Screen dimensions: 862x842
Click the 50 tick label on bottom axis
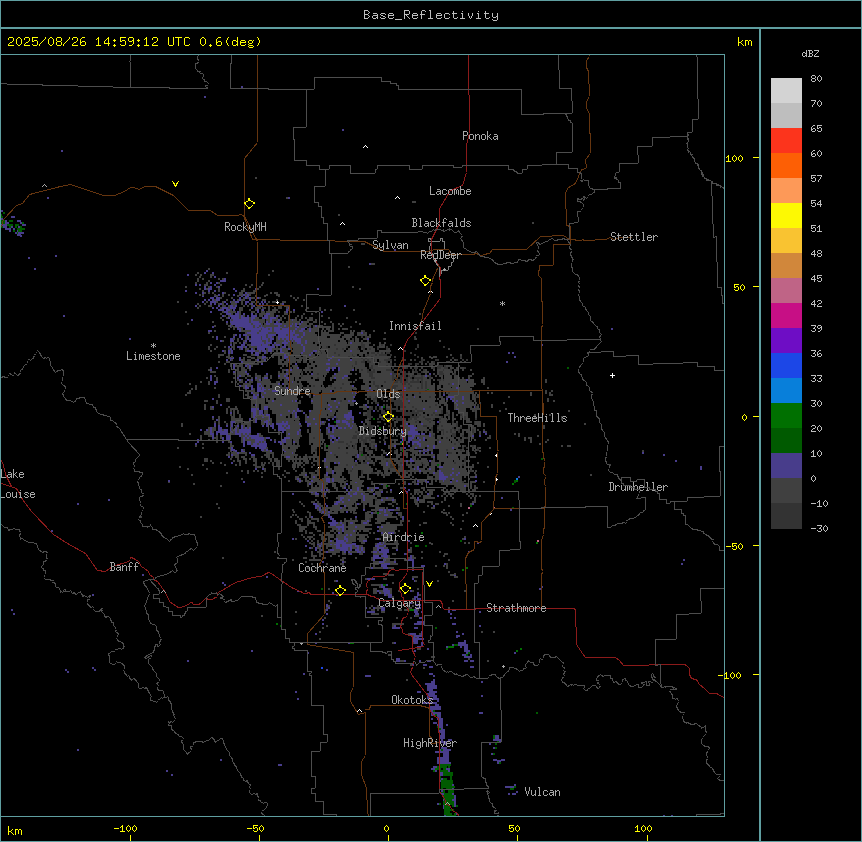coord(514,828)
